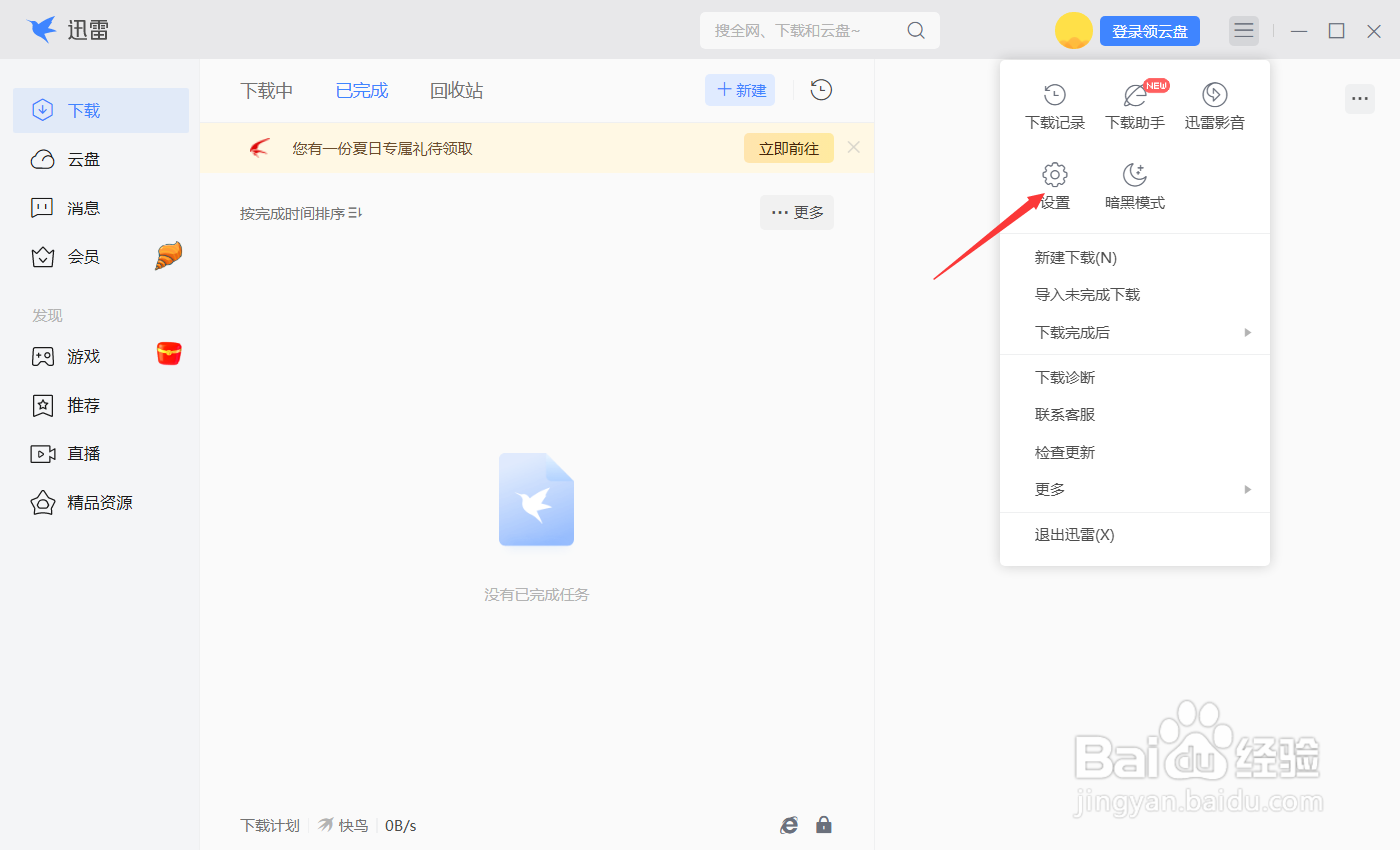Screen dimensions: 1400x850
Task: Open 下载诊断 menu entry
Action: point(1135,377)
